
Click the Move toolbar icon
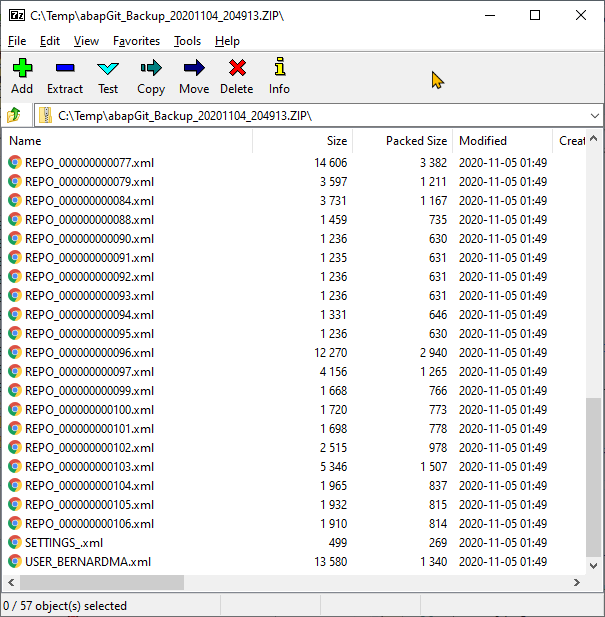tap(194, 68)
